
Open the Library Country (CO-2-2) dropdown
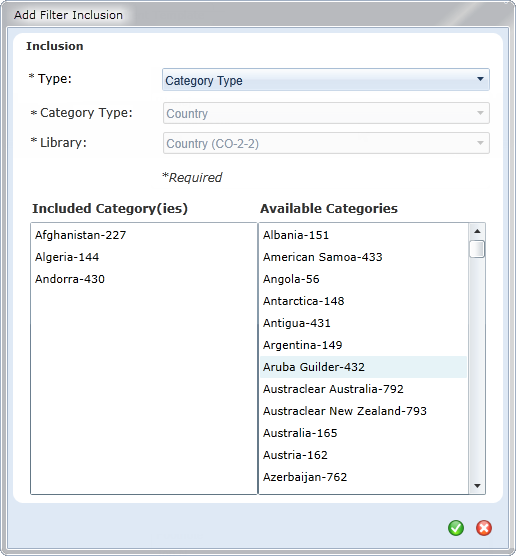[x=326, y=143]
